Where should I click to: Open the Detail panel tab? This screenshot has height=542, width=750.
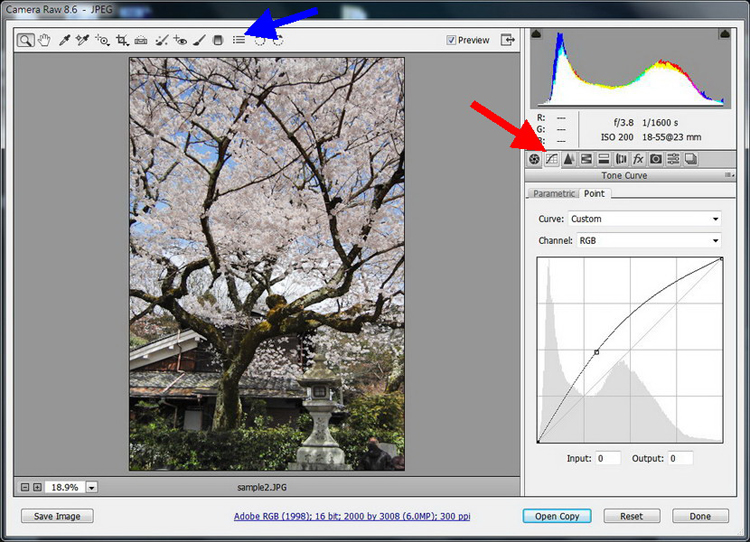569,159
